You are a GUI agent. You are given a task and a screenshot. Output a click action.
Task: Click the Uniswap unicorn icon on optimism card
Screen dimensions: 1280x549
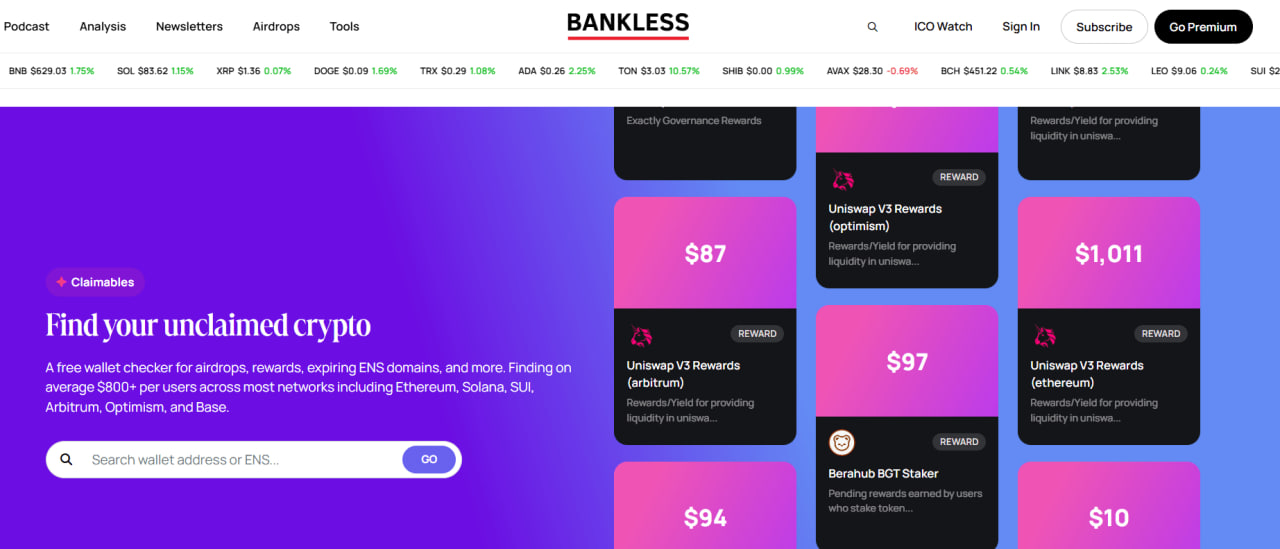(843, 179)
